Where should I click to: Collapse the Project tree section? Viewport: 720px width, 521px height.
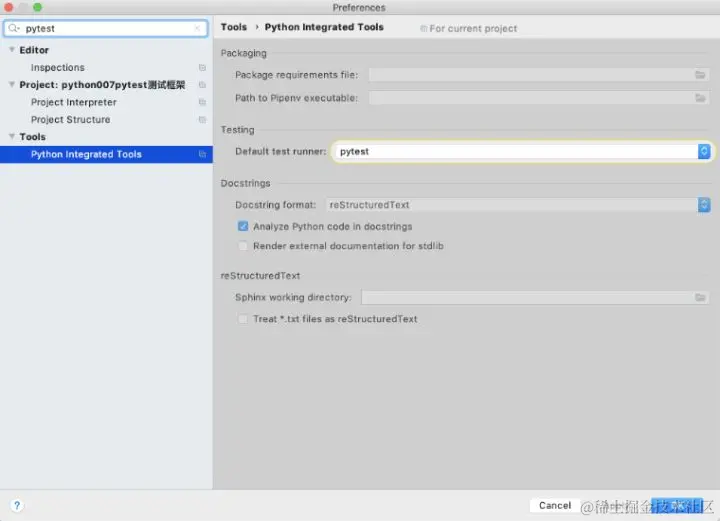12,84
